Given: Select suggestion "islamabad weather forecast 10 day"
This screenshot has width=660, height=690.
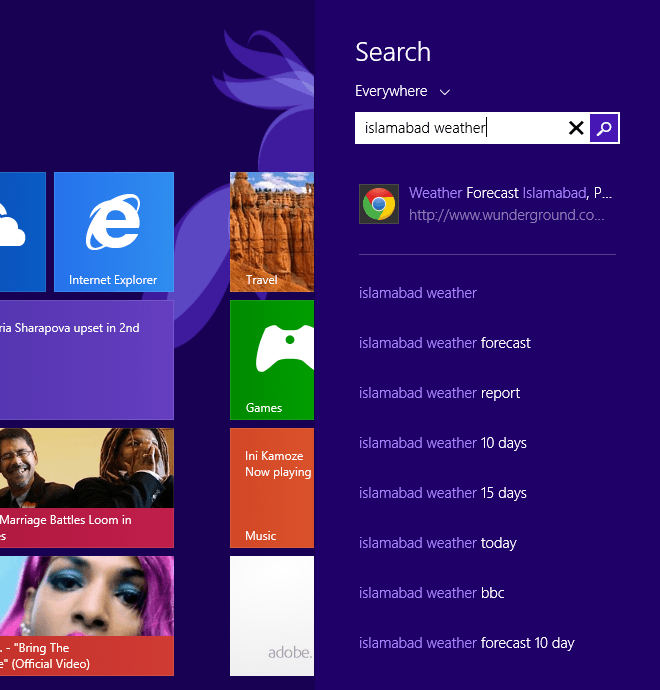Looking at the screenshot, I should pos(467,643).
